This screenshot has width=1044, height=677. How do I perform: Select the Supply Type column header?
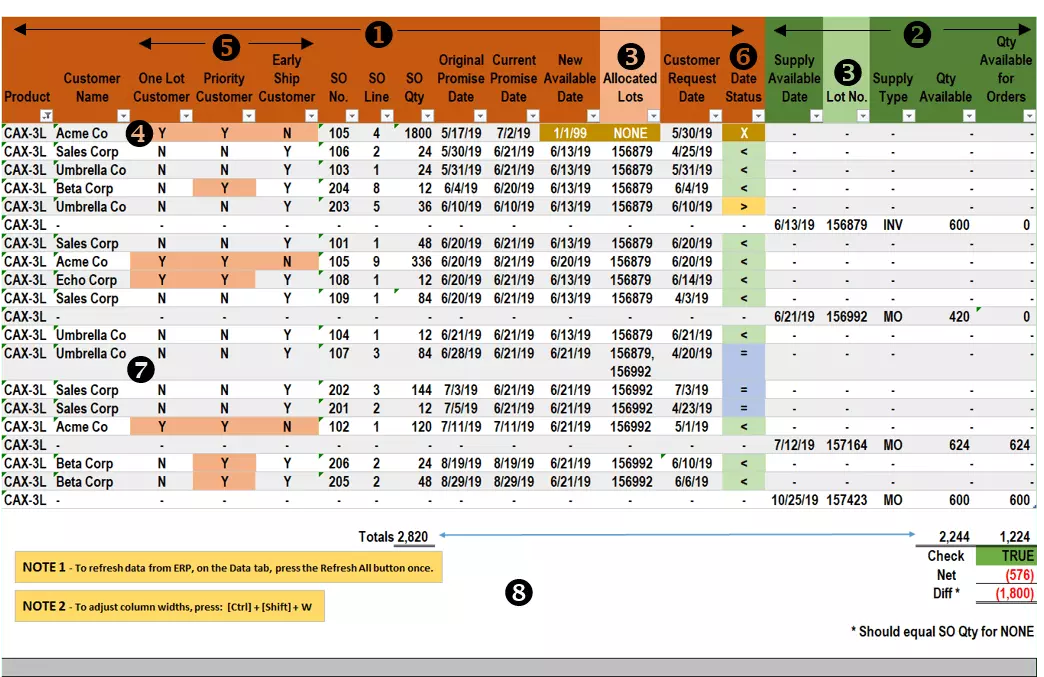(x=893, y=87)
